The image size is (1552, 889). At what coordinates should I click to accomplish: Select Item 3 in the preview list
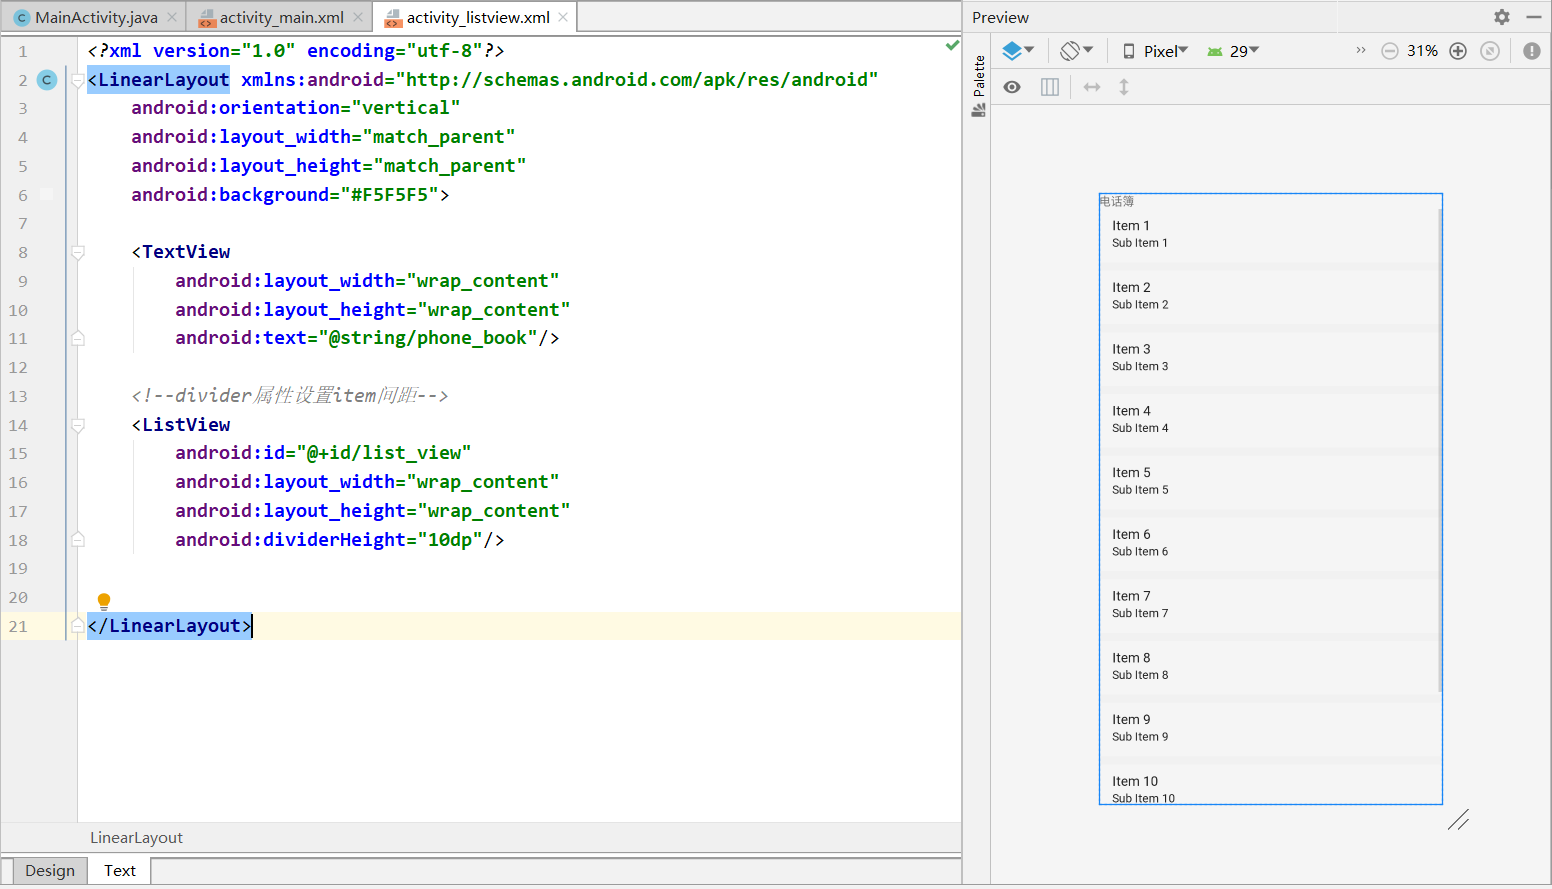pos(1269,359)
